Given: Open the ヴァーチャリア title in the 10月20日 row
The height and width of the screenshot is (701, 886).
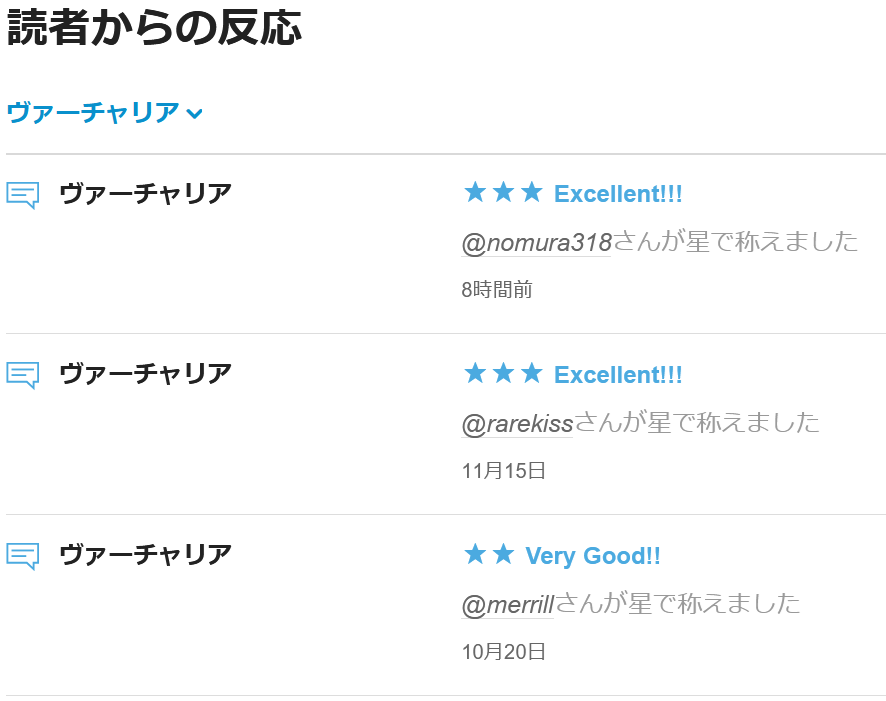Looking at the screenshot, I should [x=146, y=554].
